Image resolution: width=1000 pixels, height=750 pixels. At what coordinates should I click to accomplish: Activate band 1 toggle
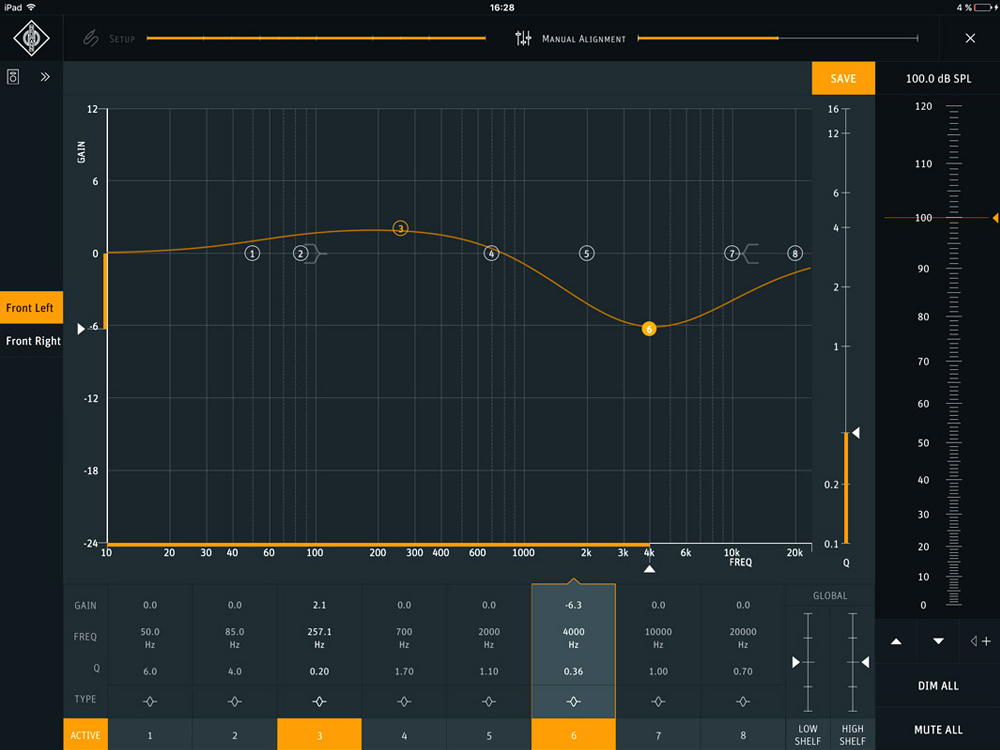150,735
